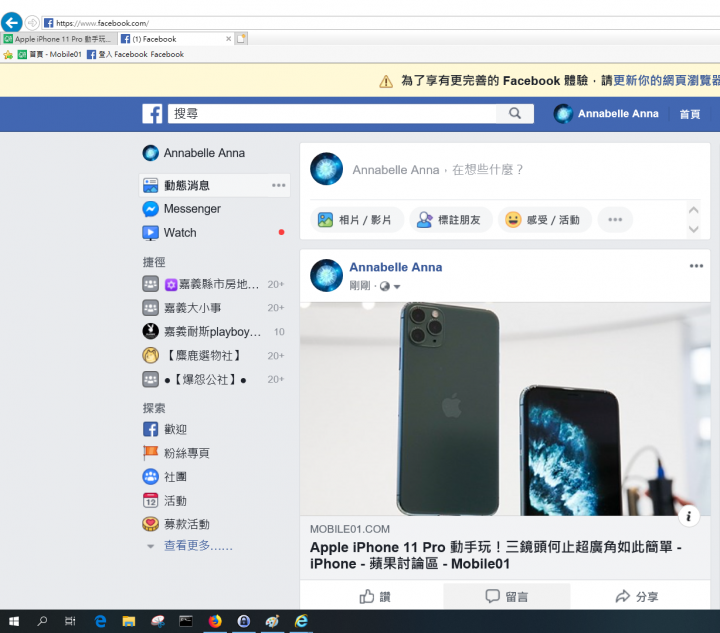Expand 查看更多 in the explore section
Image resolution: width=720 pixels, height=633 pixels.
click(x=198, y=545)
